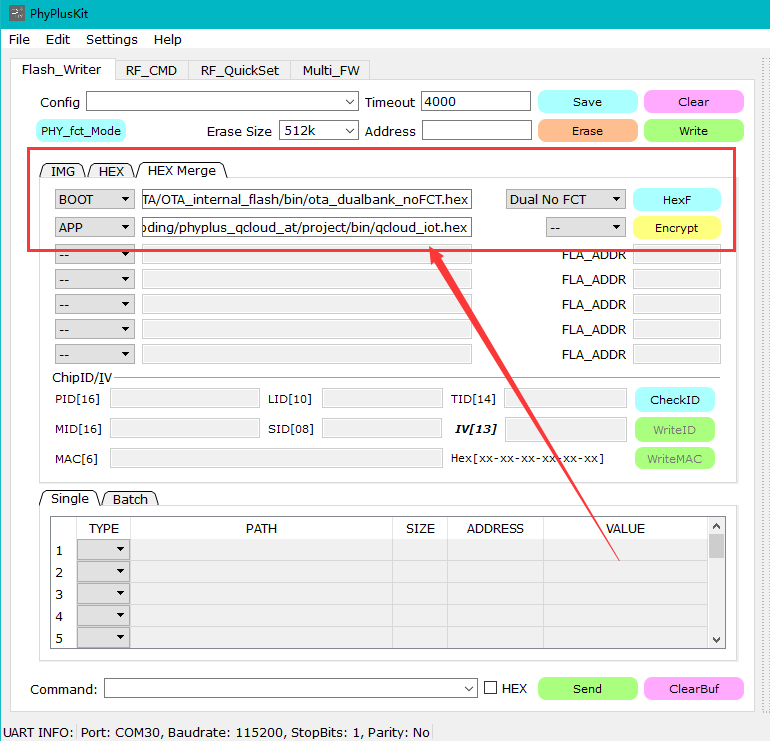Click the Save button
Viewport: 770px width, 741px height.
pyautogui.click(x=587, y=102)
